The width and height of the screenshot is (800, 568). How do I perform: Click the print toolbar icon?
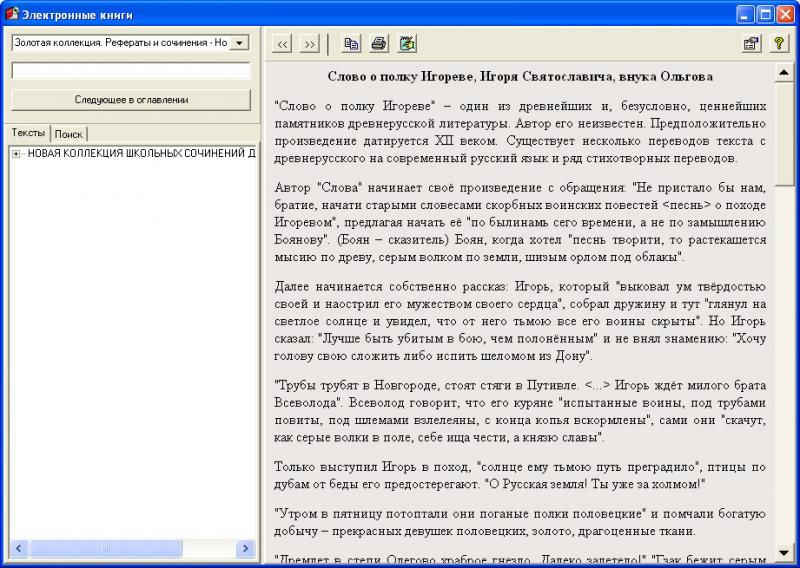pos(379,44)
